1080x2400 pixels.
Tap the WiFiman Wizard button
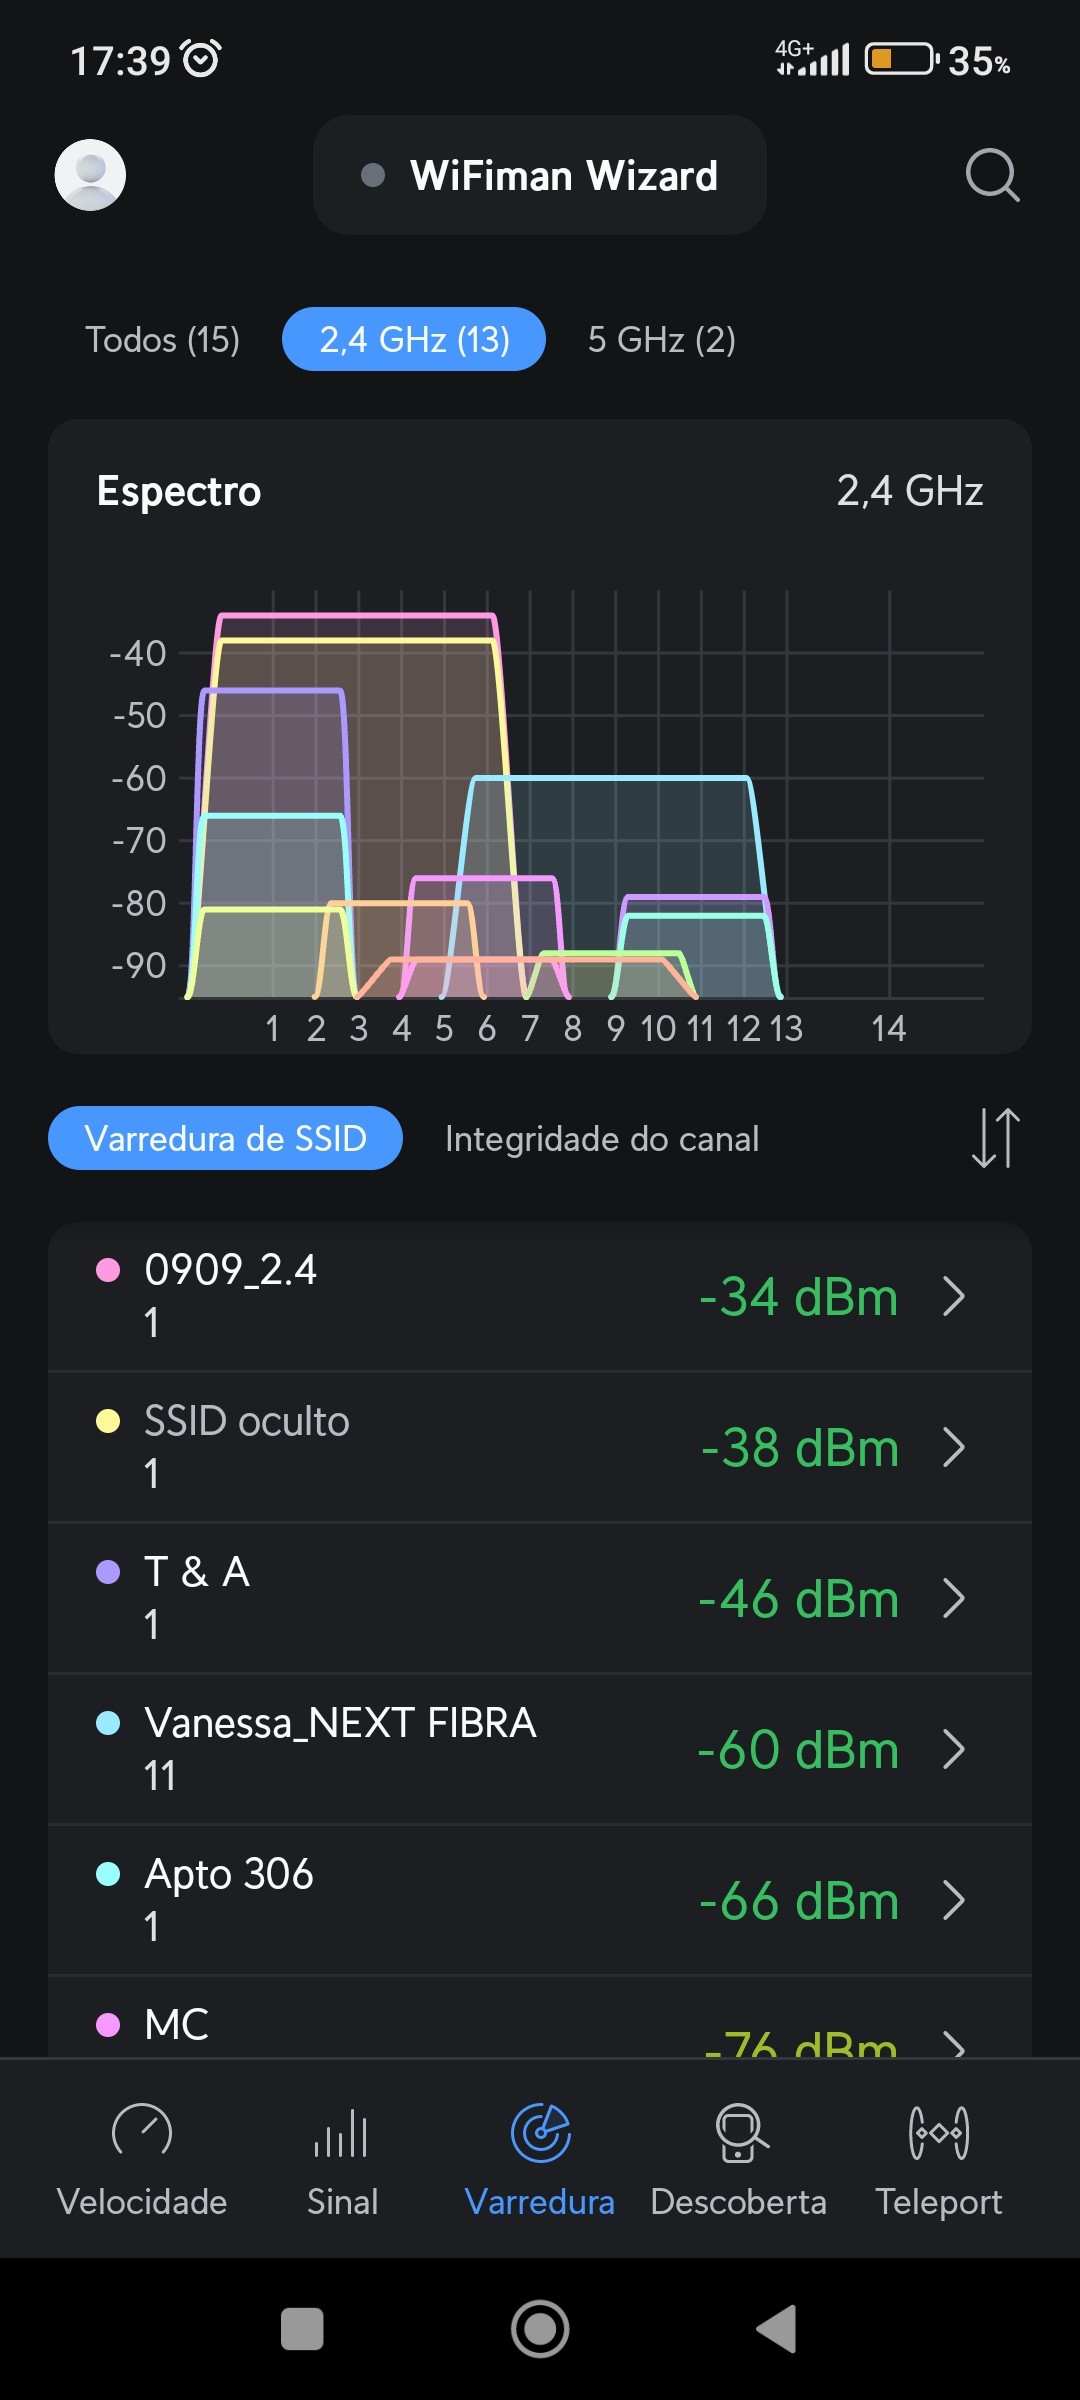coord(540,176)
